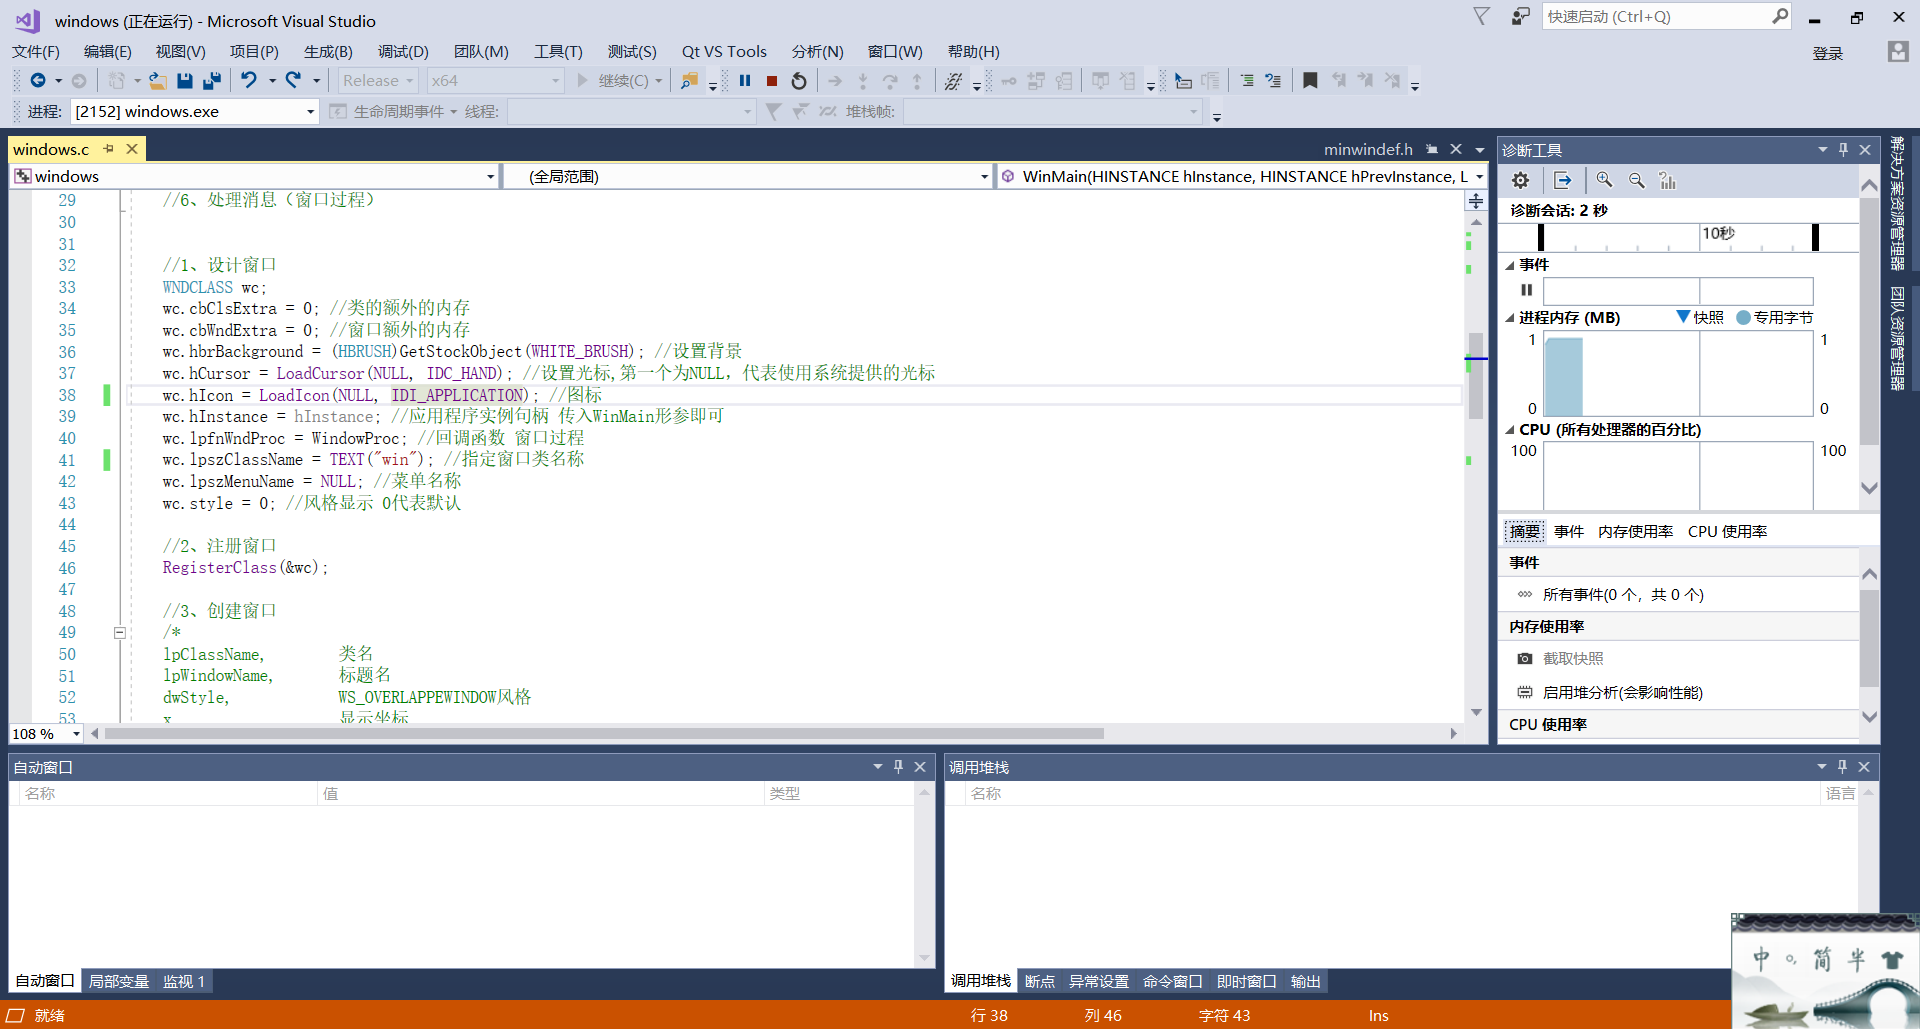Viewport: 1920px width, 1029px height.
Task: Take a memory snapshot (截取快照)
Action: point(1573,659)
